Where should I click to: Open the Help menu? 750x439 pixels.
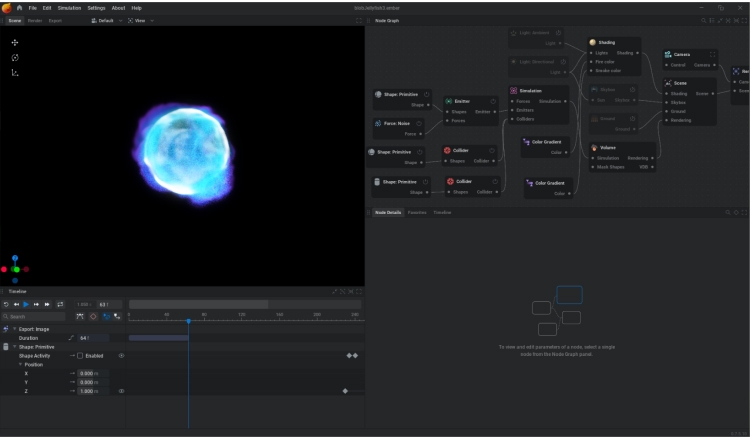[136, 8]
